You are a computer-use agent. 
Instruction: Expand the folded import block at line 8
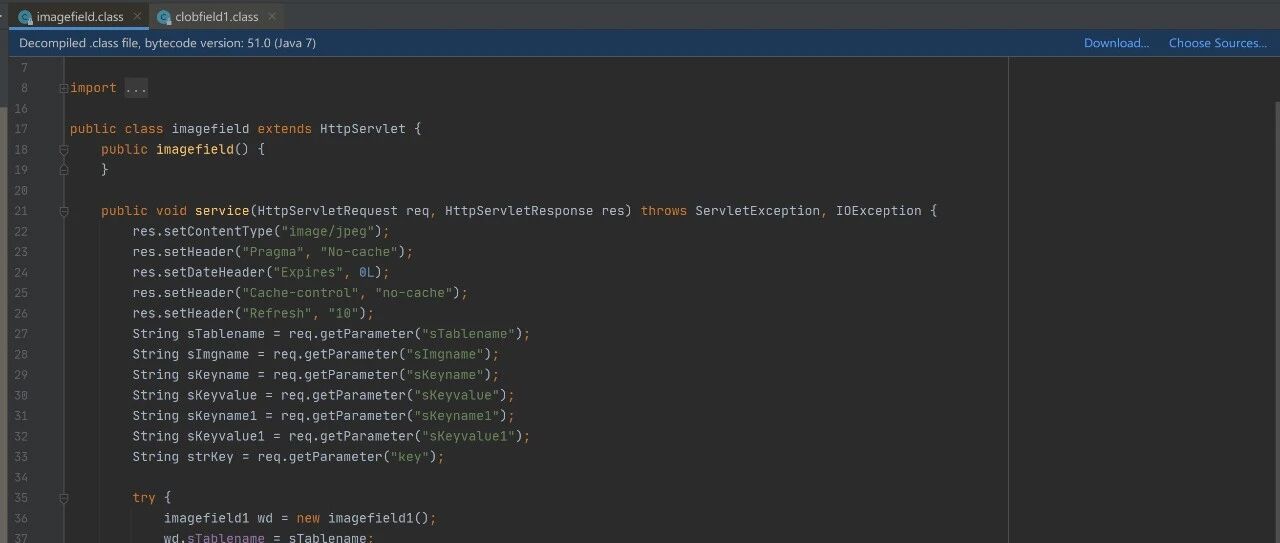tap(63, 88)
